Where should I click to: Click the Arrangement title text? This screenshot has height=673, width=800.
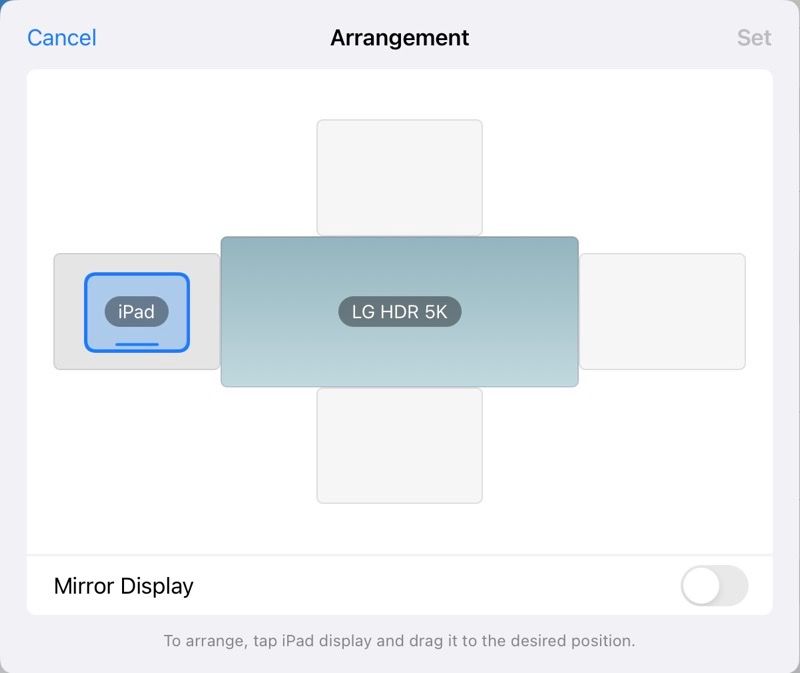tap(400, 38)
